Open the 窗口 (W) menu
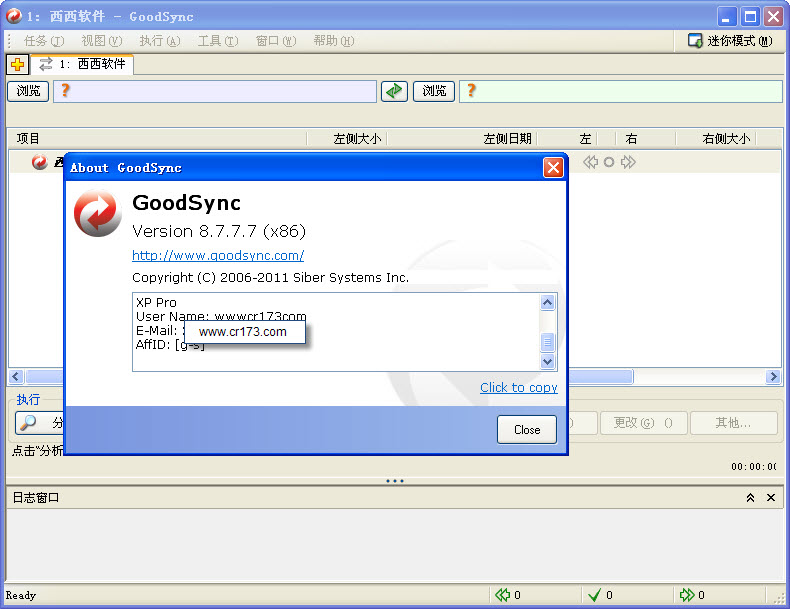790x609 pixels. (276, 41)
